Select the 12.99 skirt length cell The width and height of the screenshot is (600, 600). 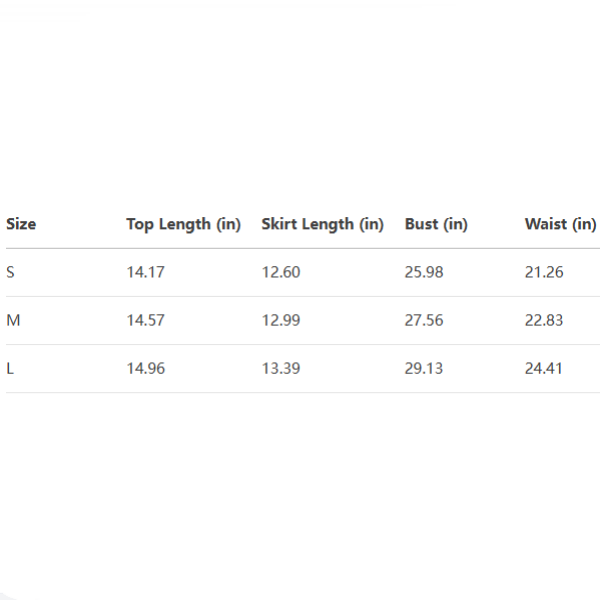281,320
